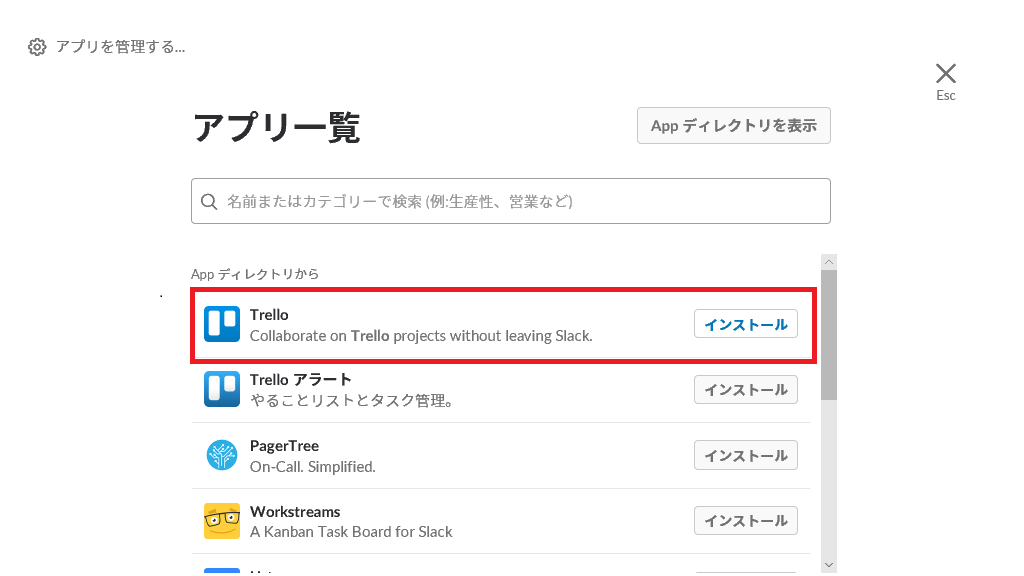Viewport: 1024px width, 576px height.
Task: Click the gear icon for managing apps
Action: (x=37, y=47)
